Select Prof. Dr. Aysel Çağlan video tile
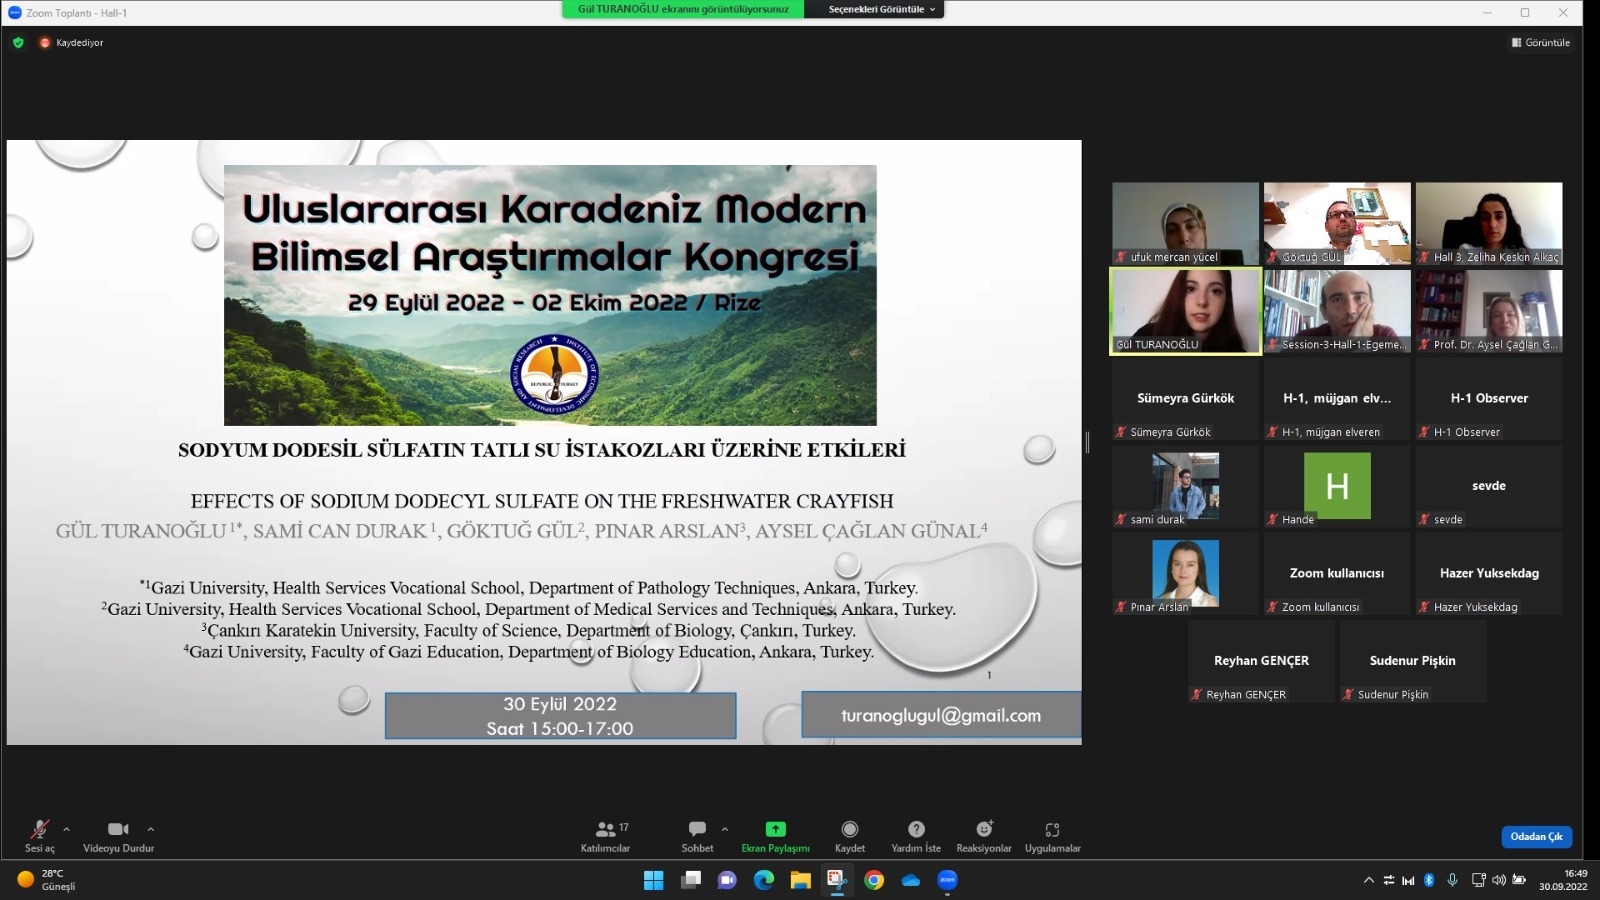The image size is (1600, 900). 1489,311
